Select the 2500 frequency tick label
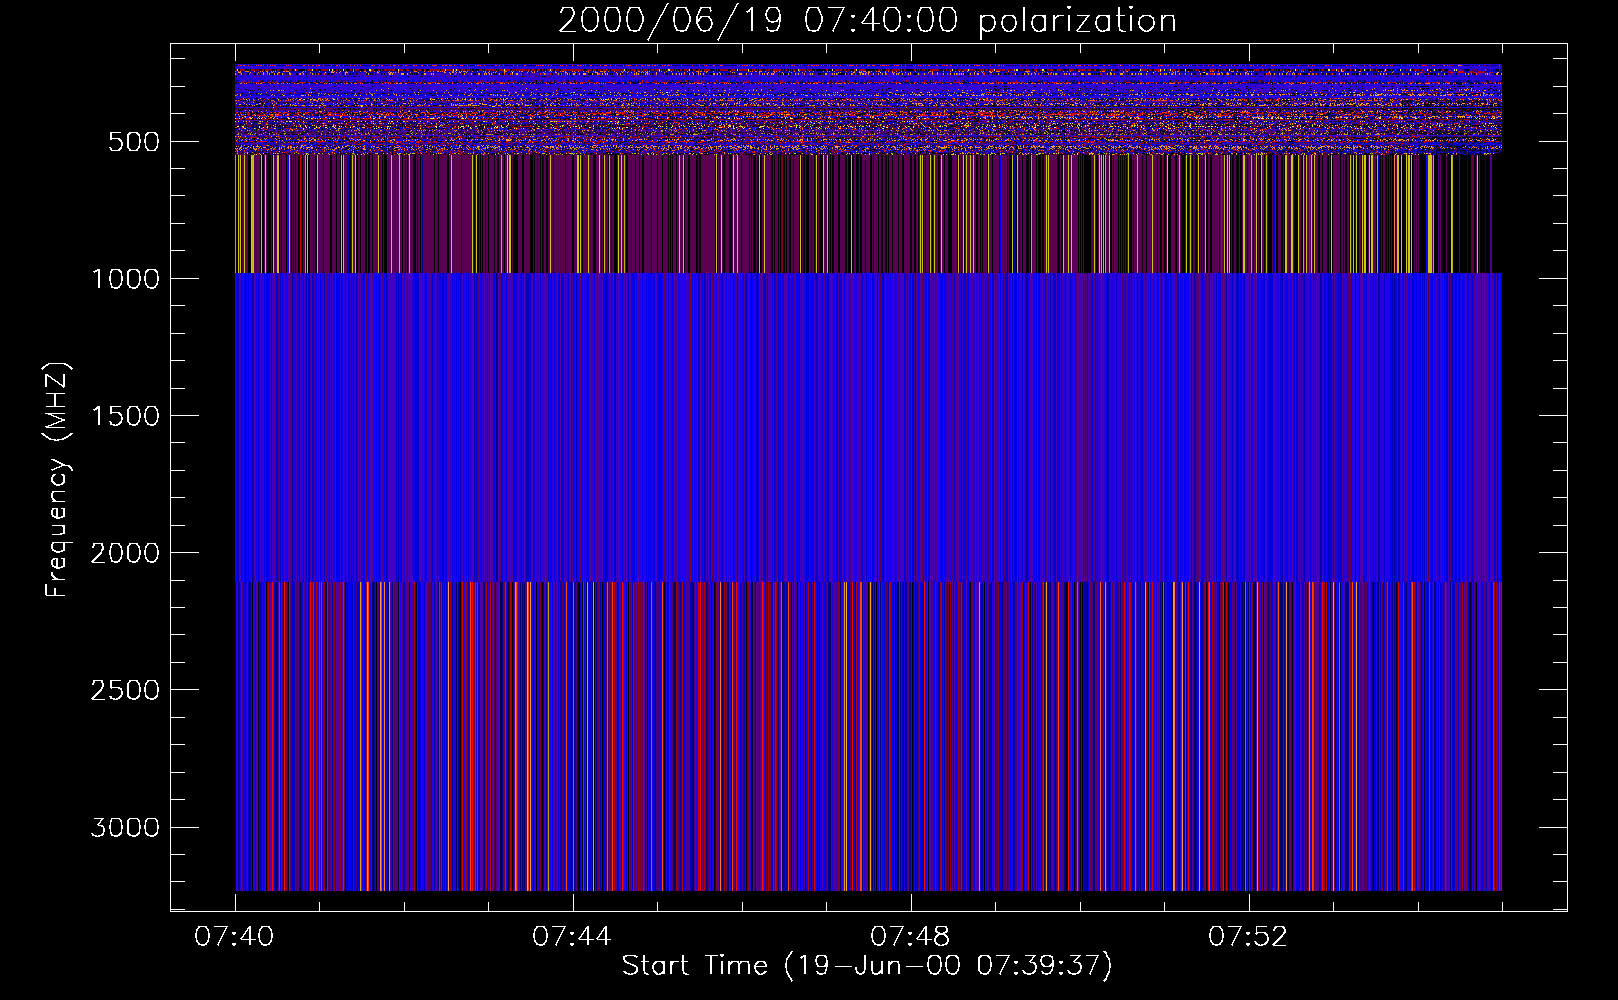Image resolution: width=1618 pixels, height=1000 pixels. point(125,690)
